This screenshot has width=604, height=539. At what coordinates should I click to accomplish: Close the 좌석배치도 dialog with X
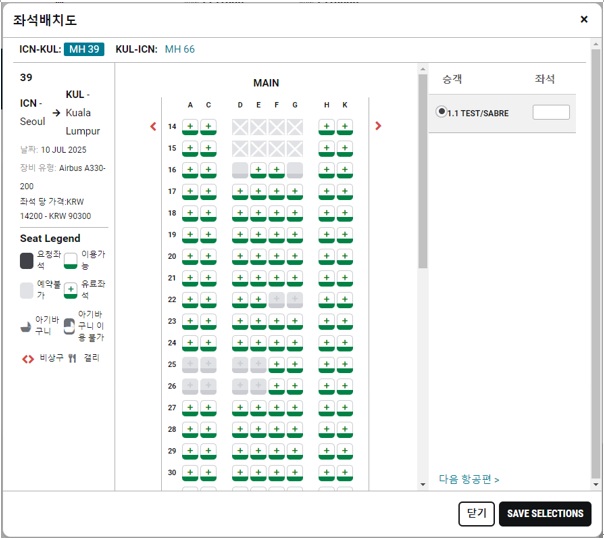[x=584, y=19]
